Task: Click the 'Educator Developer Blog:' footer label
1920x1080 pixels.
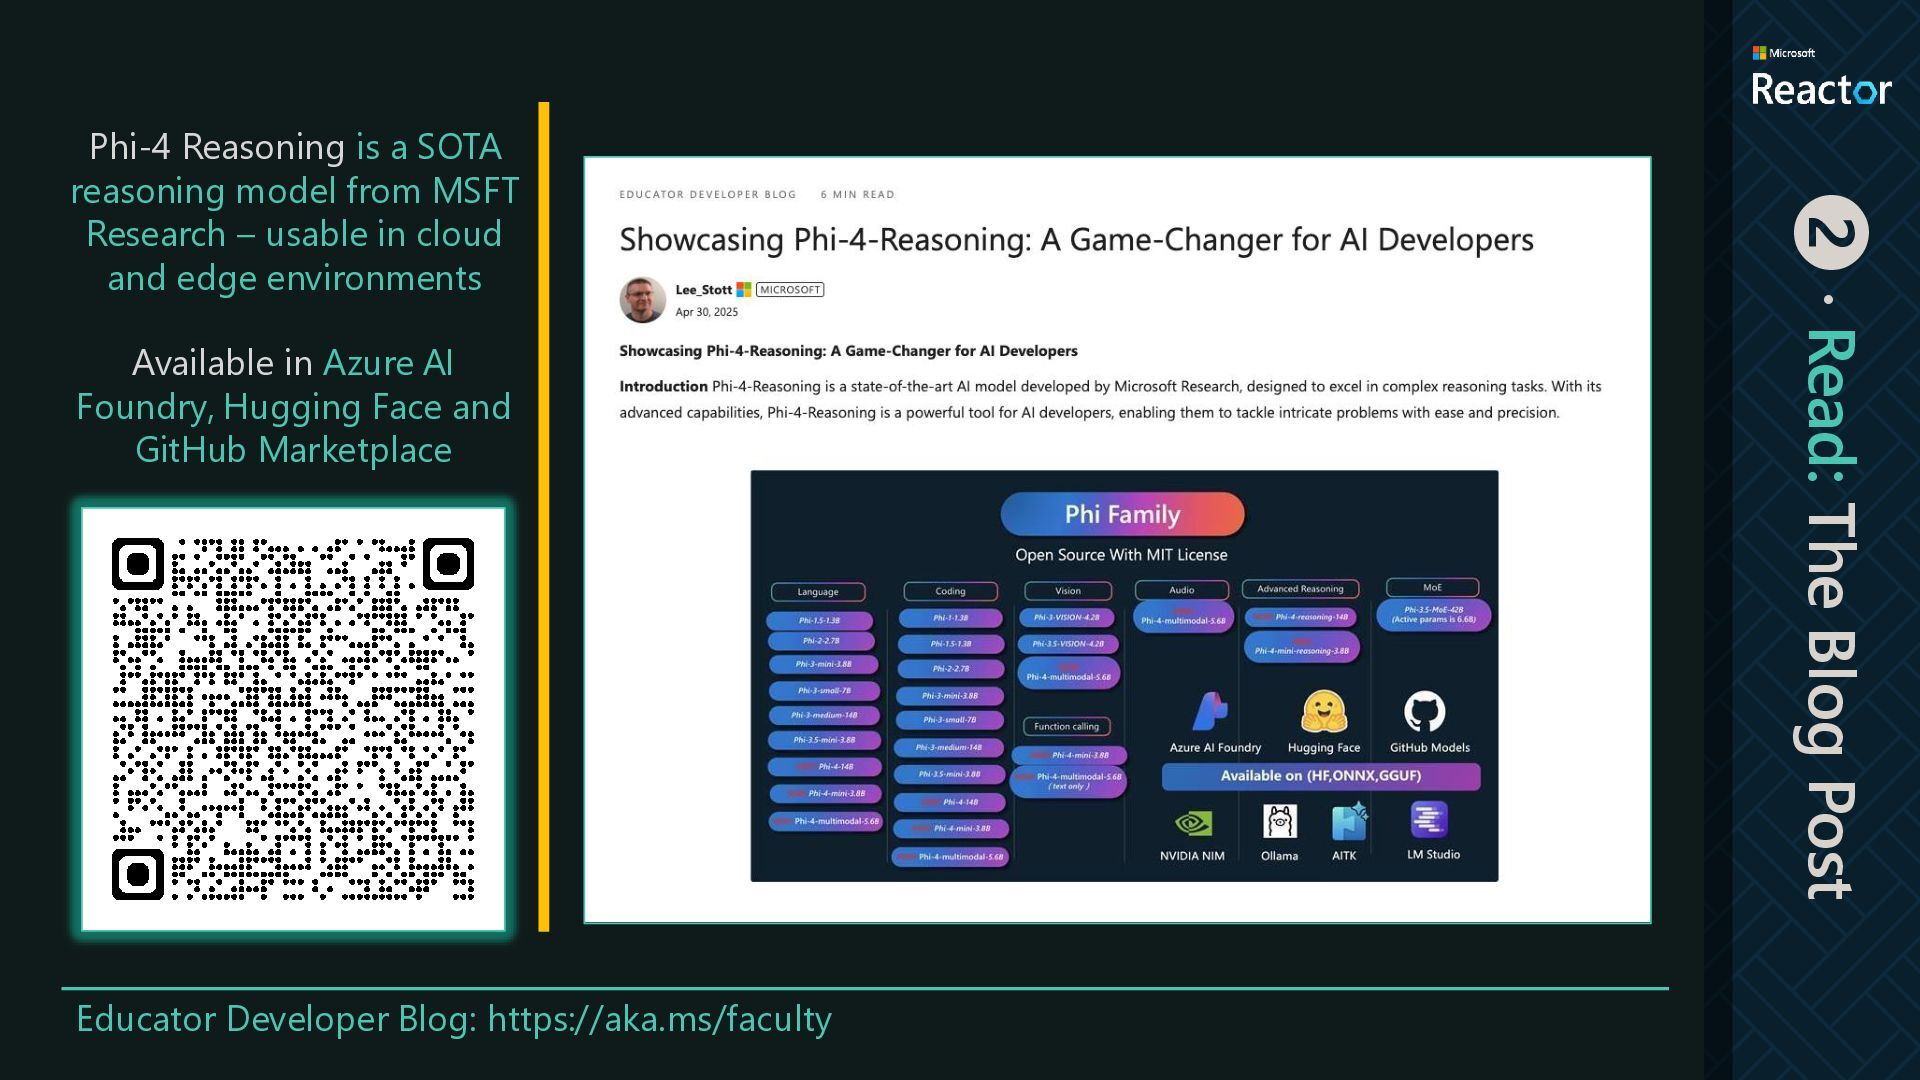Action: pyautogui.click(x=277, y=1019)
